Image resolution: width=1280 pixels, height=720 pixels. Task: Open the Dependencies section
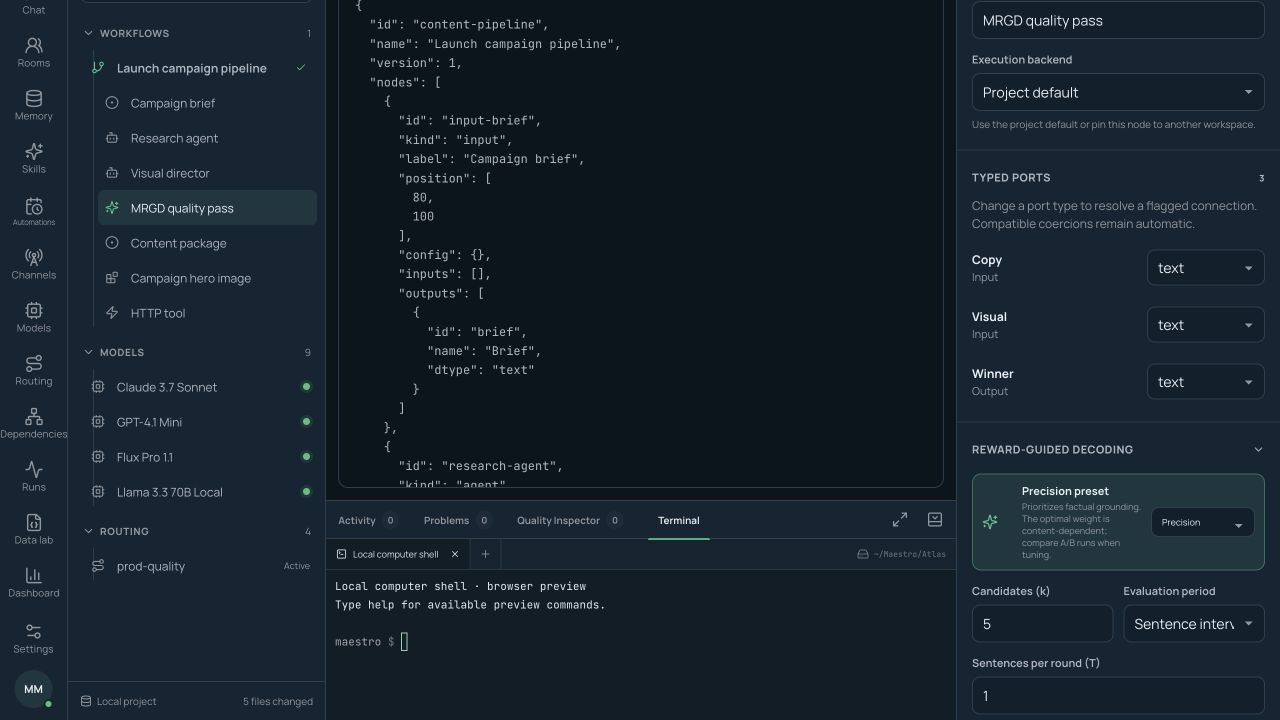point(33,423)
